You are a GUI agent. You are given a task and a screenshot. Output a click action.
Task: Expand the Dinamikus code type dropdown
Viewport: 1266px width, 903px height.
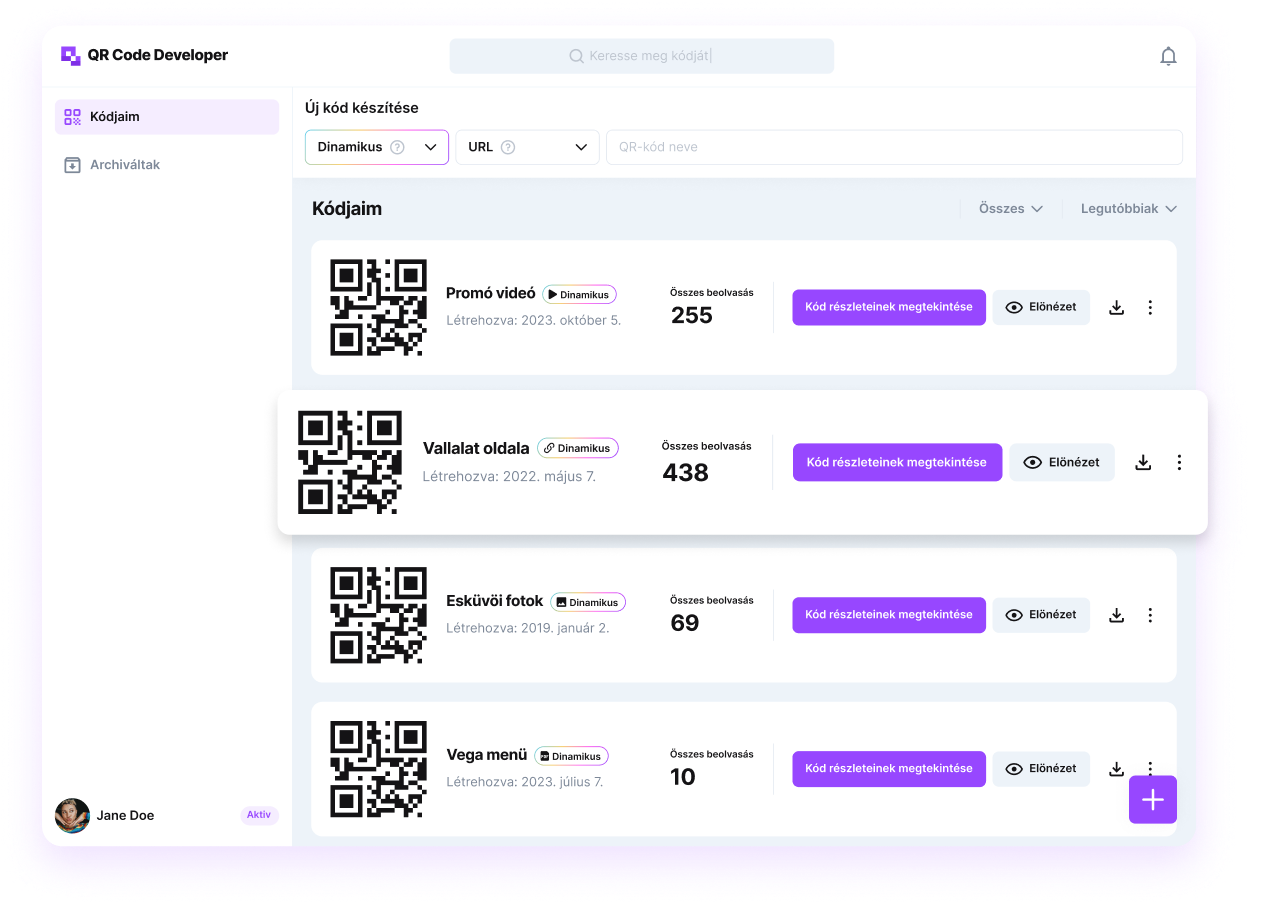coord(377,147)
